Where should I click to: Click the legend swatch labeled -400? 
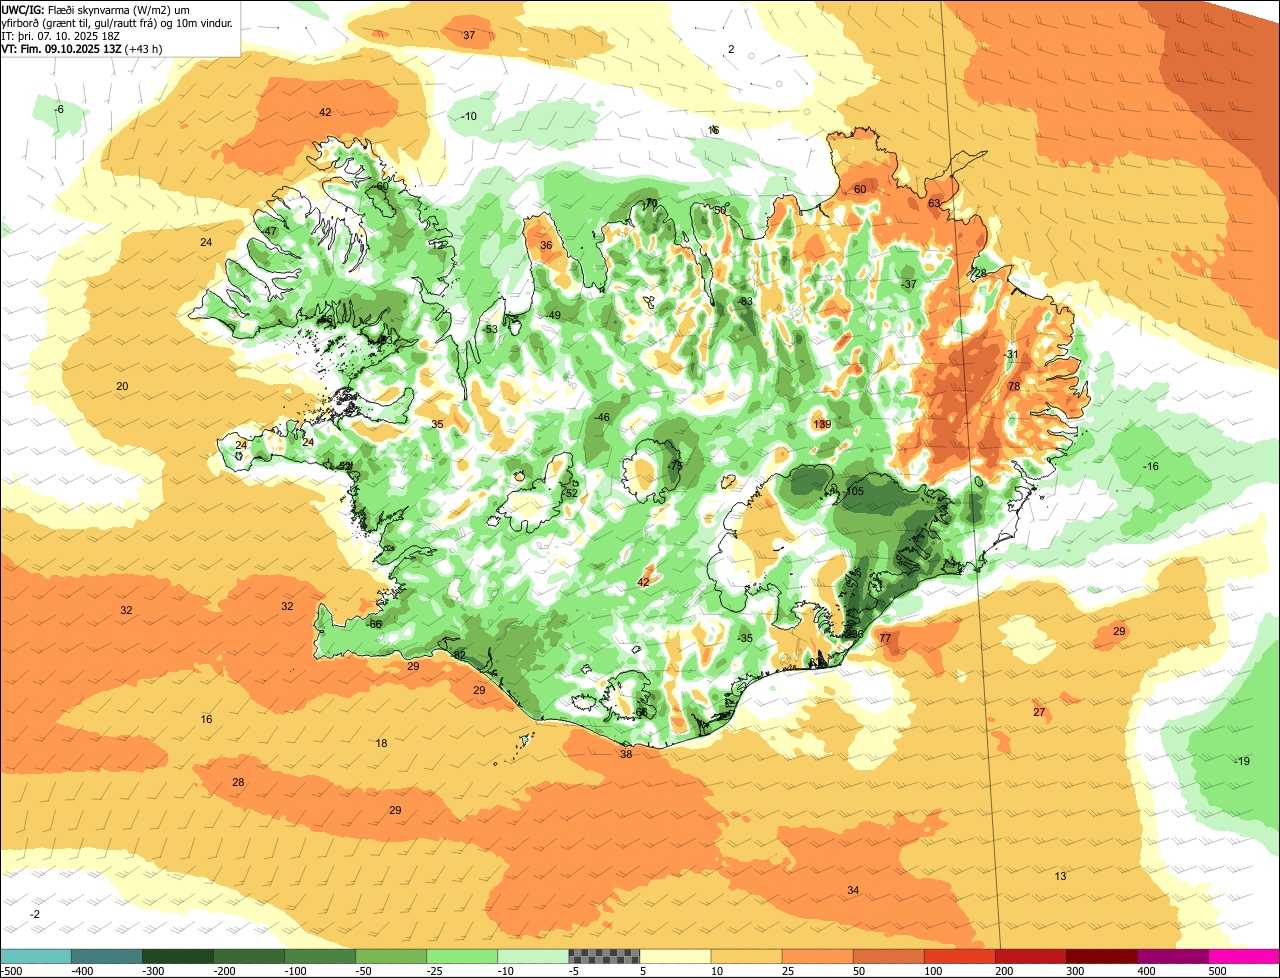pyautogui.click(x=107, y=956)
